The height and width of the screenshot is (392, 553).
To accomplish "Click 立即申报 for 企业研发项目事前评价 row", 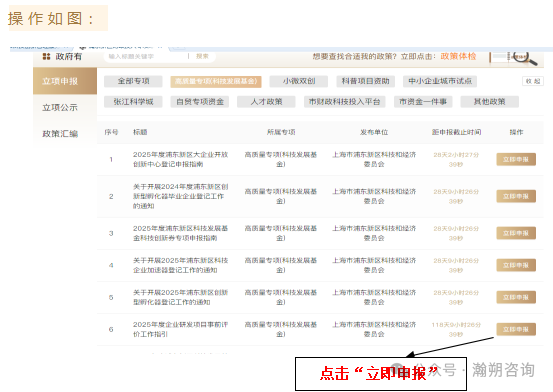I will coord(516,329).
